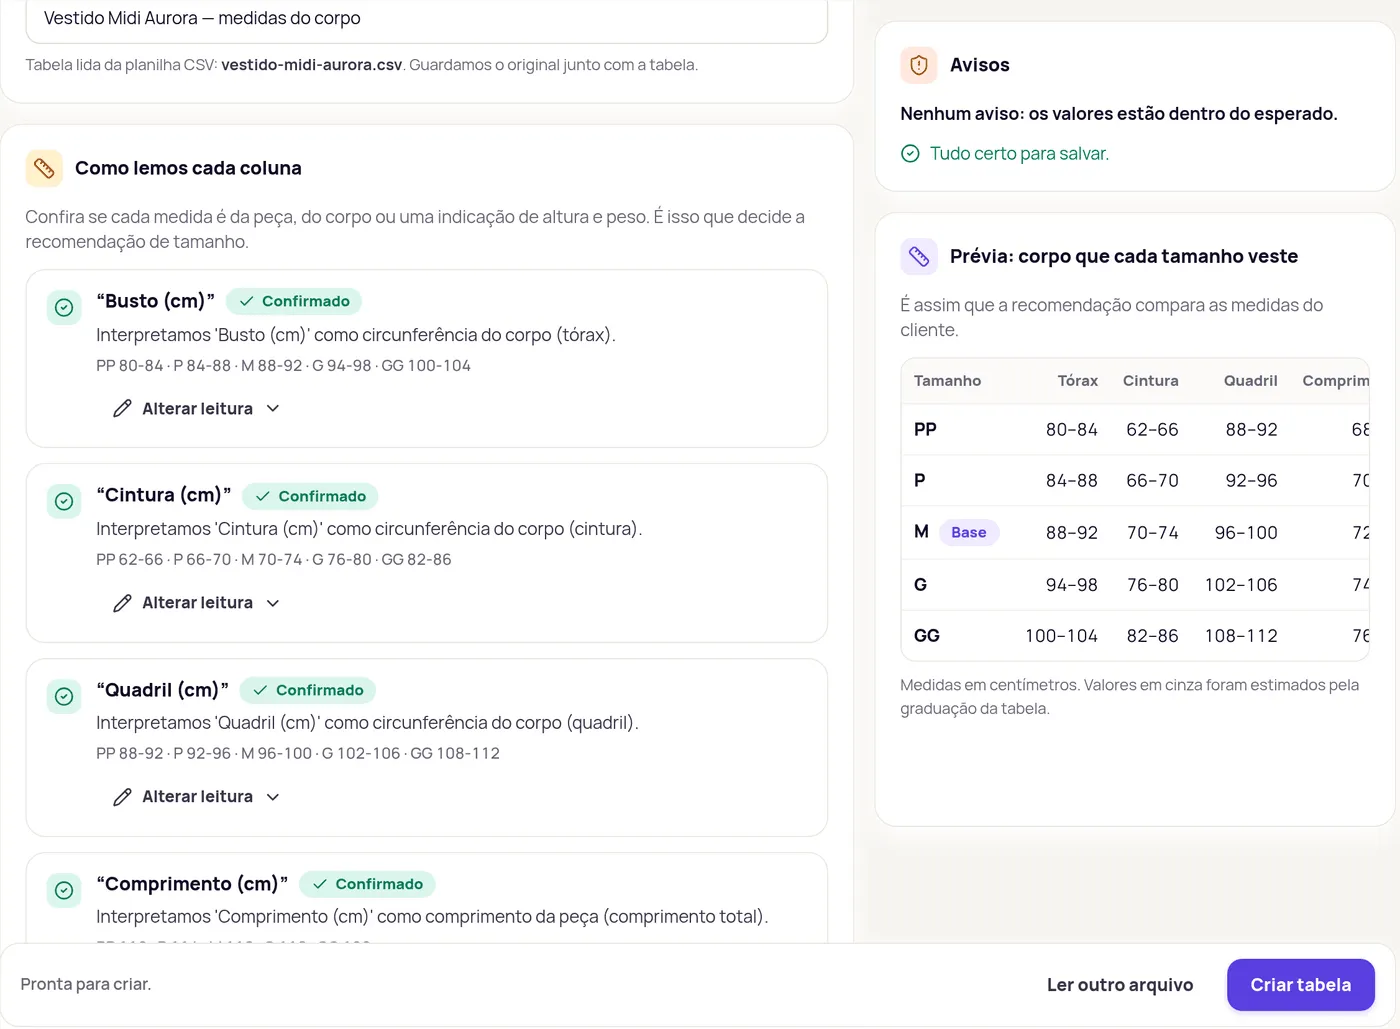The width and height of the screenshot is (1400, 1029).
Task: Click the Busto size ranges line 'PP 80-84 · P 84-88'
Action: tap(283, 366)
